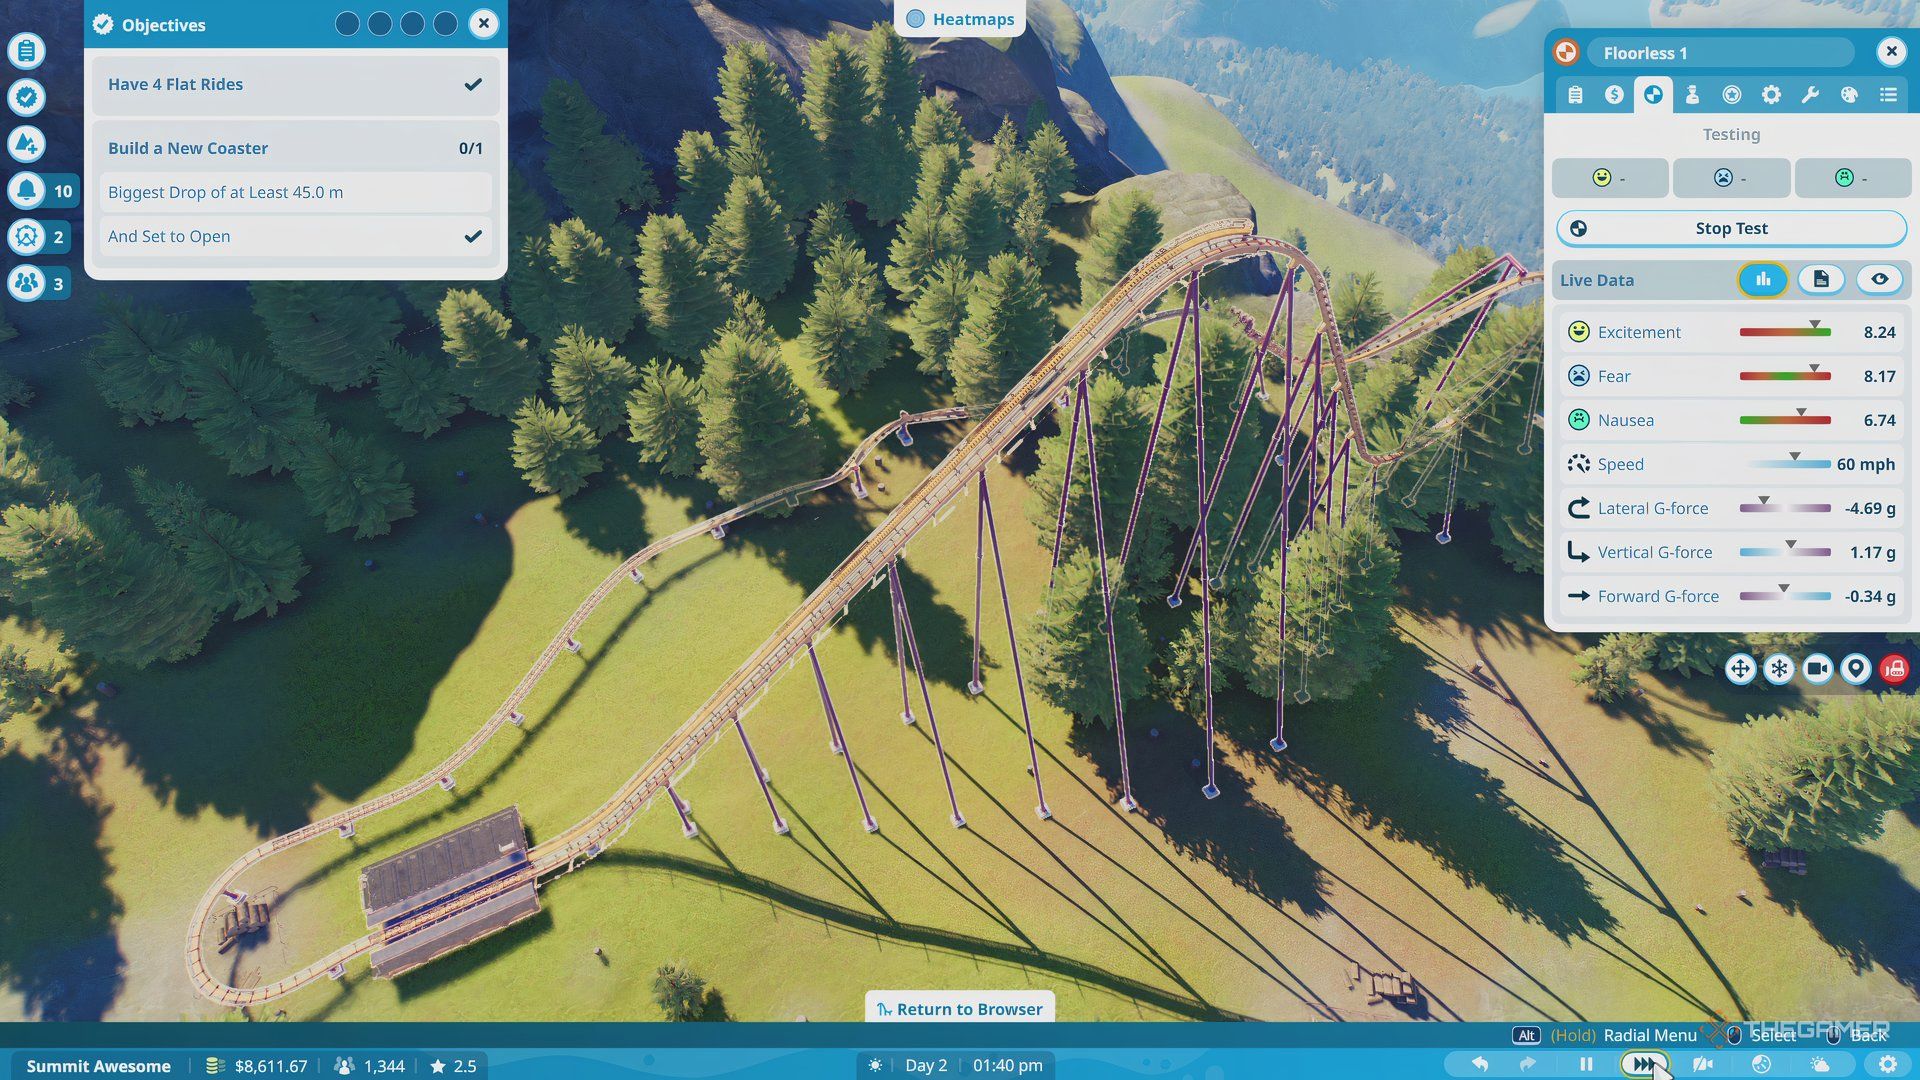Click the globe icon in bottom bar
Screen dimensions: 1920x1080
click(1761, 1065)
